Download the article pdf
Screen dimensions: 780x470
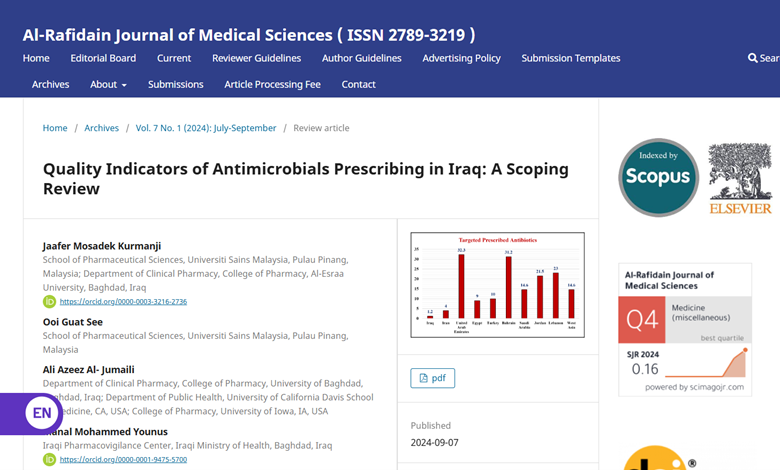coord(432,378)
